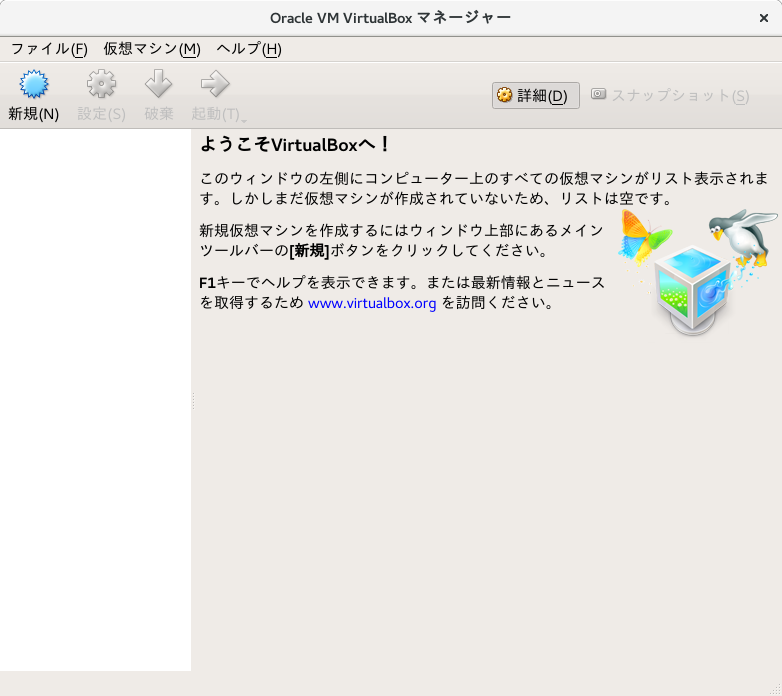Click the bold [新規] text in the instructions
The width and height of the screenshot is (782, 696).
click(x=309, y=250)
